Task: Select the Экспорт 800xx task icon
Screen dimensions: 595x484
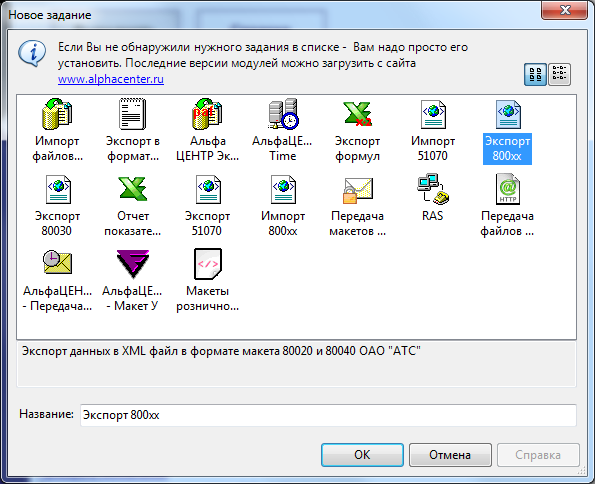Action: click(x=508, y=114)
